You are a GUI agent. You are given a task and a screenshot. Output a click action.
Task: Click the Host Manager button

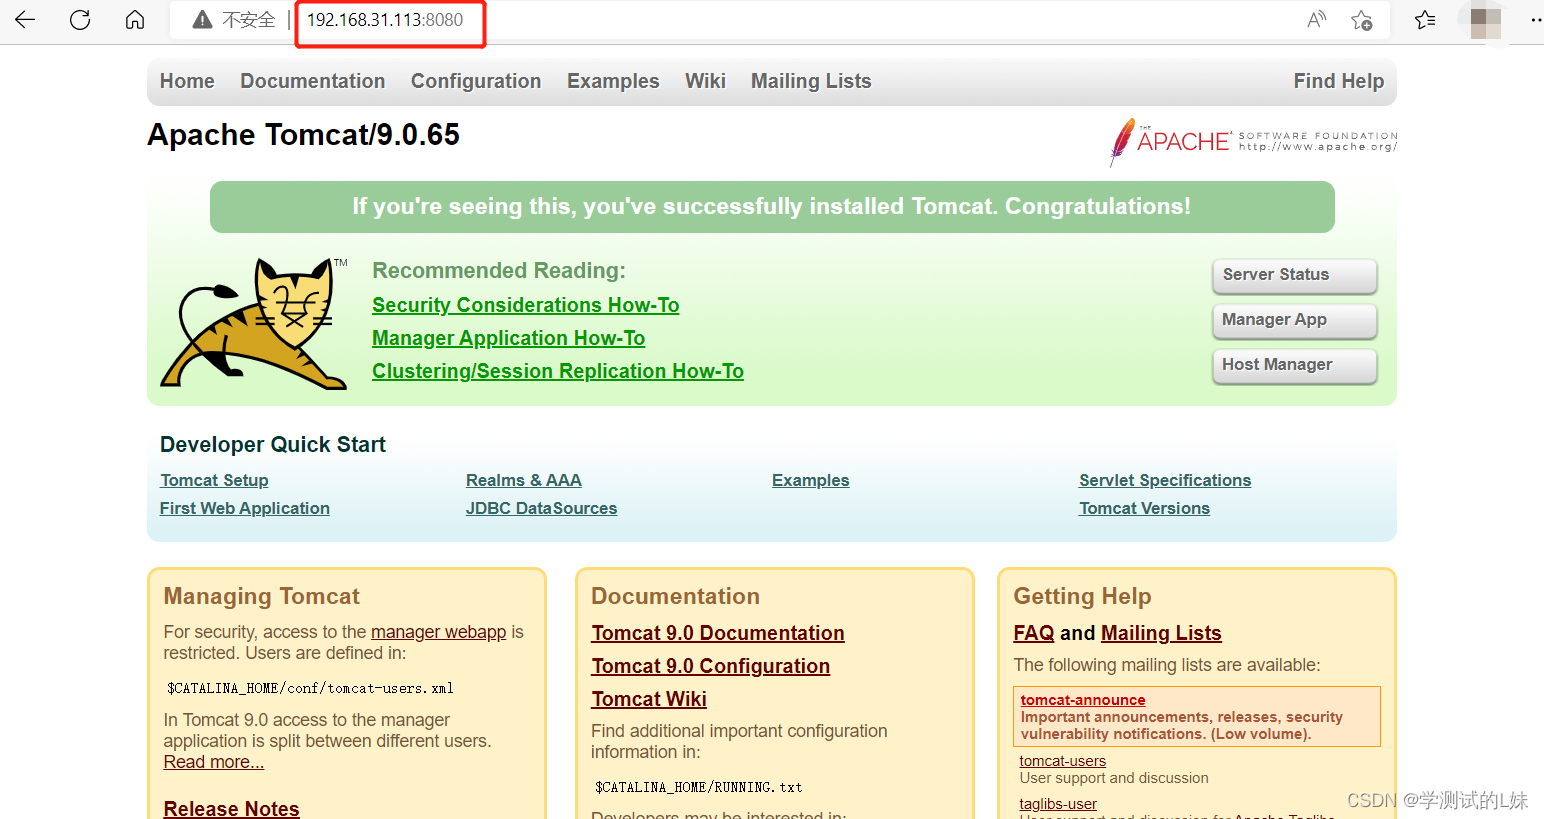pos(1294,365)
